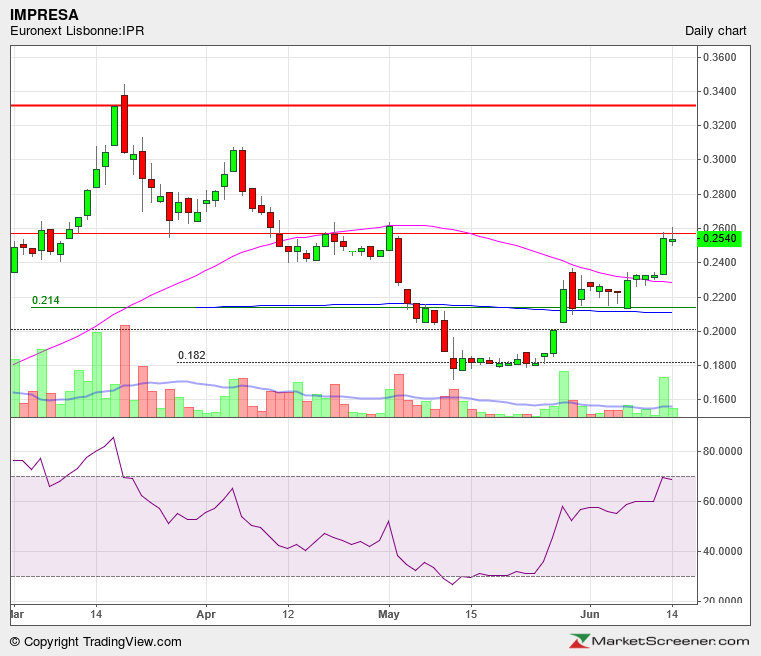Click the 'Apr' date axis label
Screen dimensions: 761x656
206,614
